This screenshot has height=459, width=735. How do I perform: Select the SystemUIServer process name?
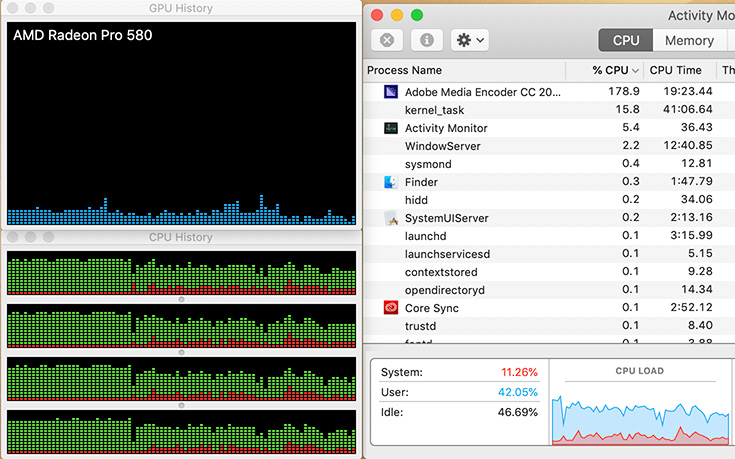(446, 218)
